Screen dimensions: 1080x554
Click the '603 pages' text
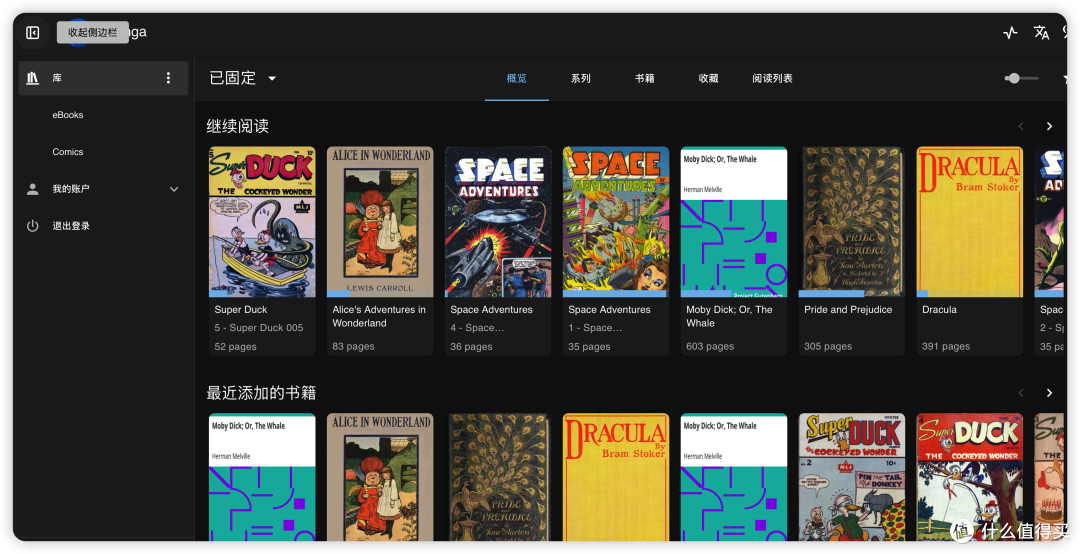tap(709, 347)
